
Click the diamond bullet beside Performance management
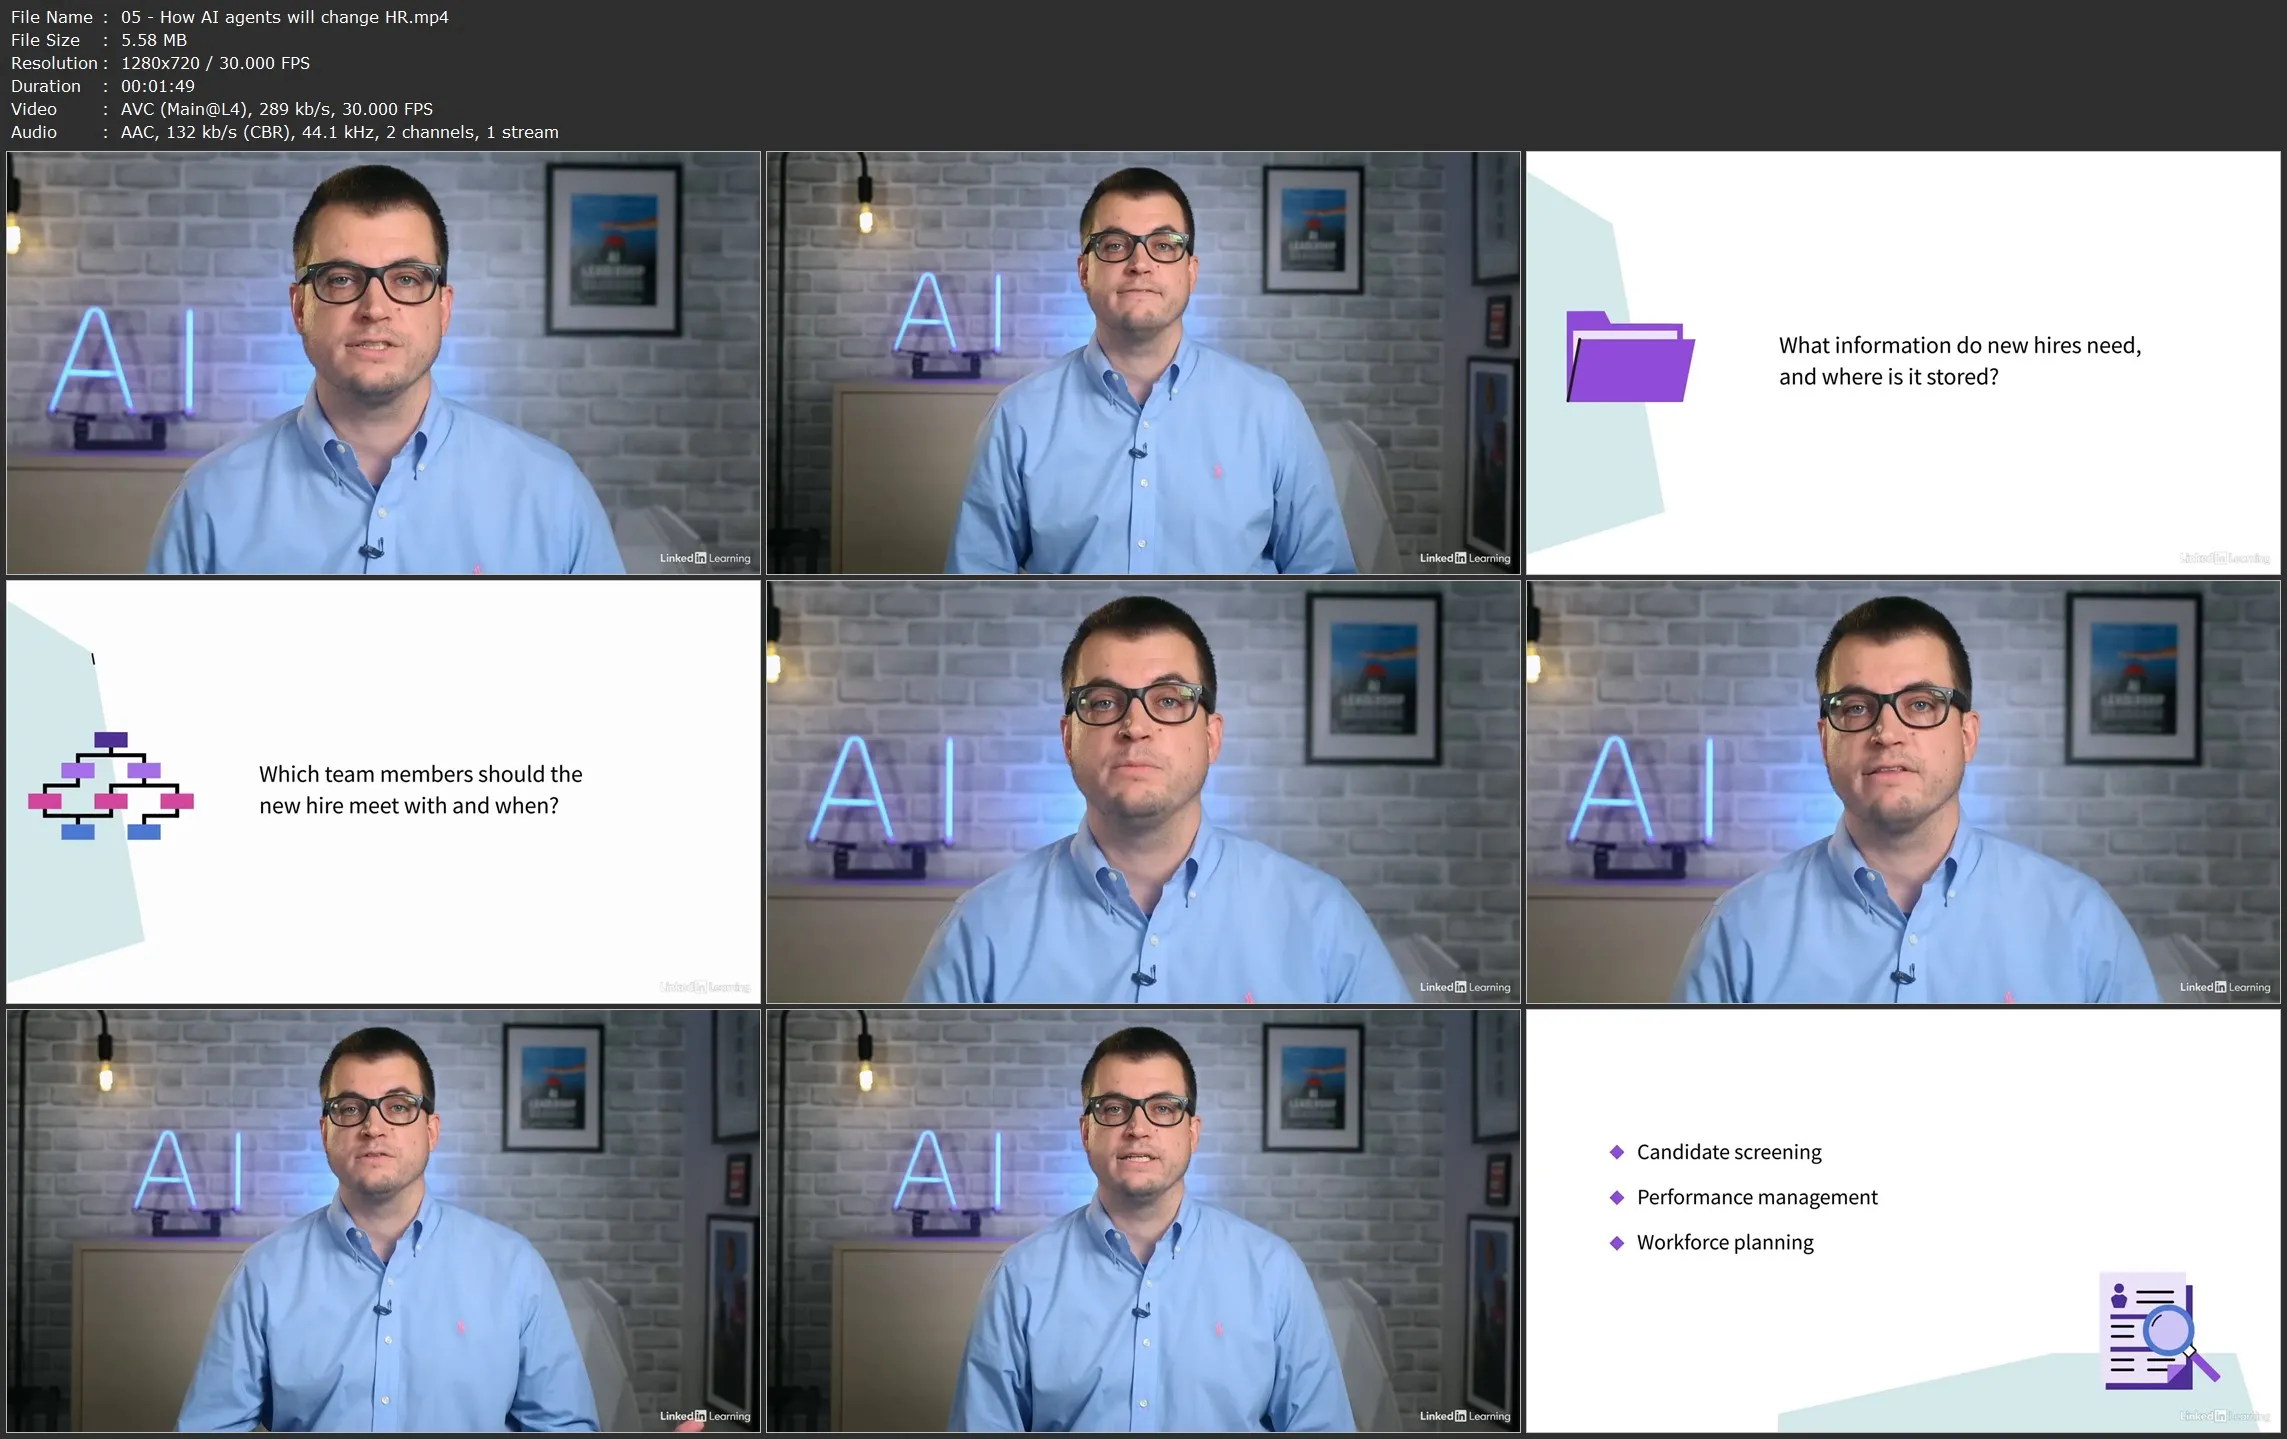[x=1616, y=1197]
